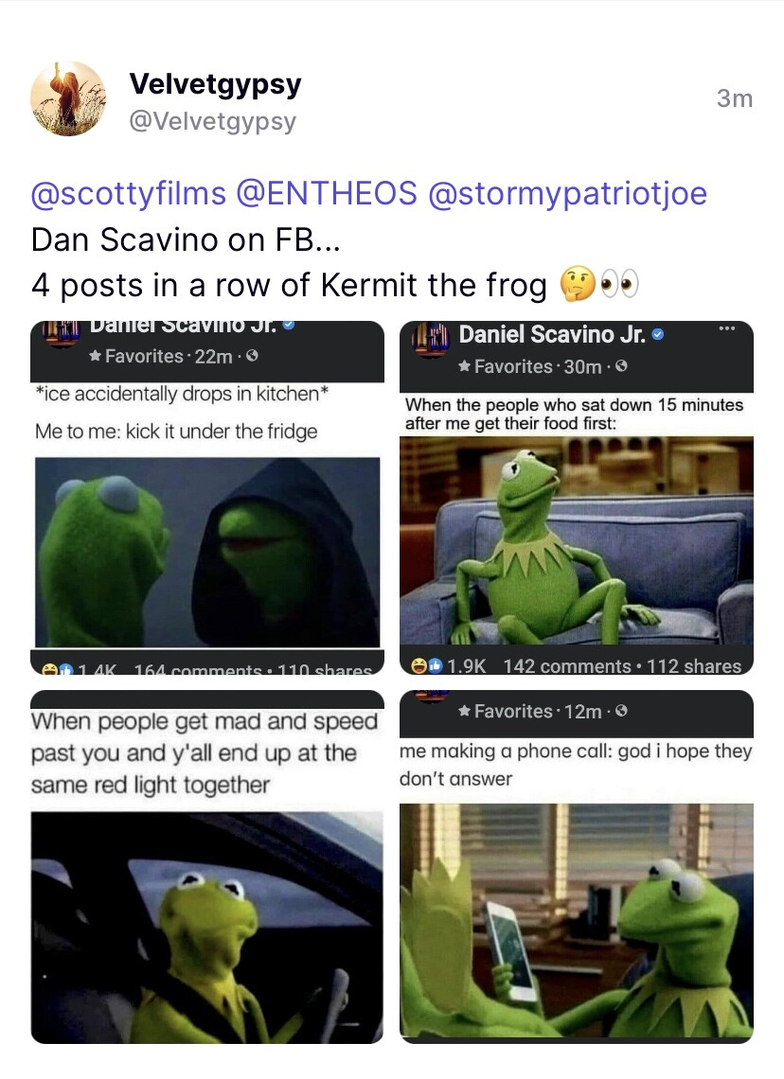Click the three-dot menu on the Scavino post
Image resolution: width=784 pixels, height=1079 pixels.
[726, 329]
